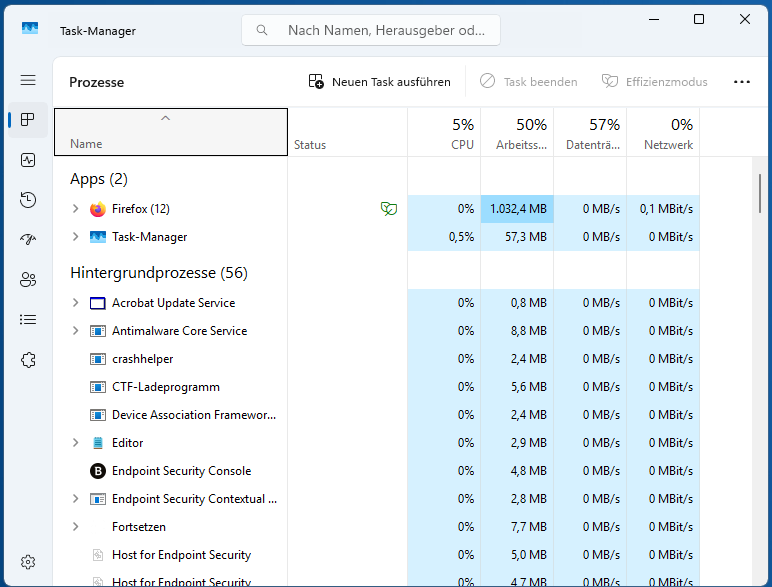
Task: Sort by the Status column header
Action: [348, 132]
